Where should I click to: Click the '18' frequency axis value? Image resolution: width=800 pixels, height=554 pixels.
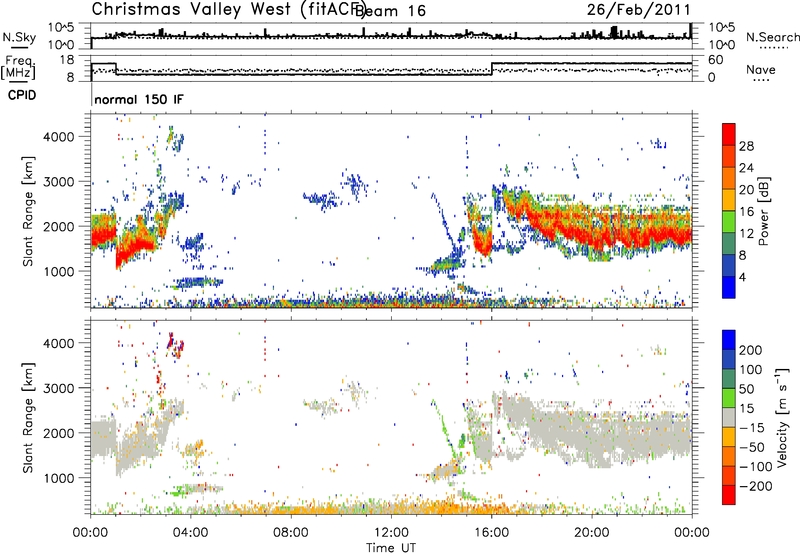click(x=67, y=60)
